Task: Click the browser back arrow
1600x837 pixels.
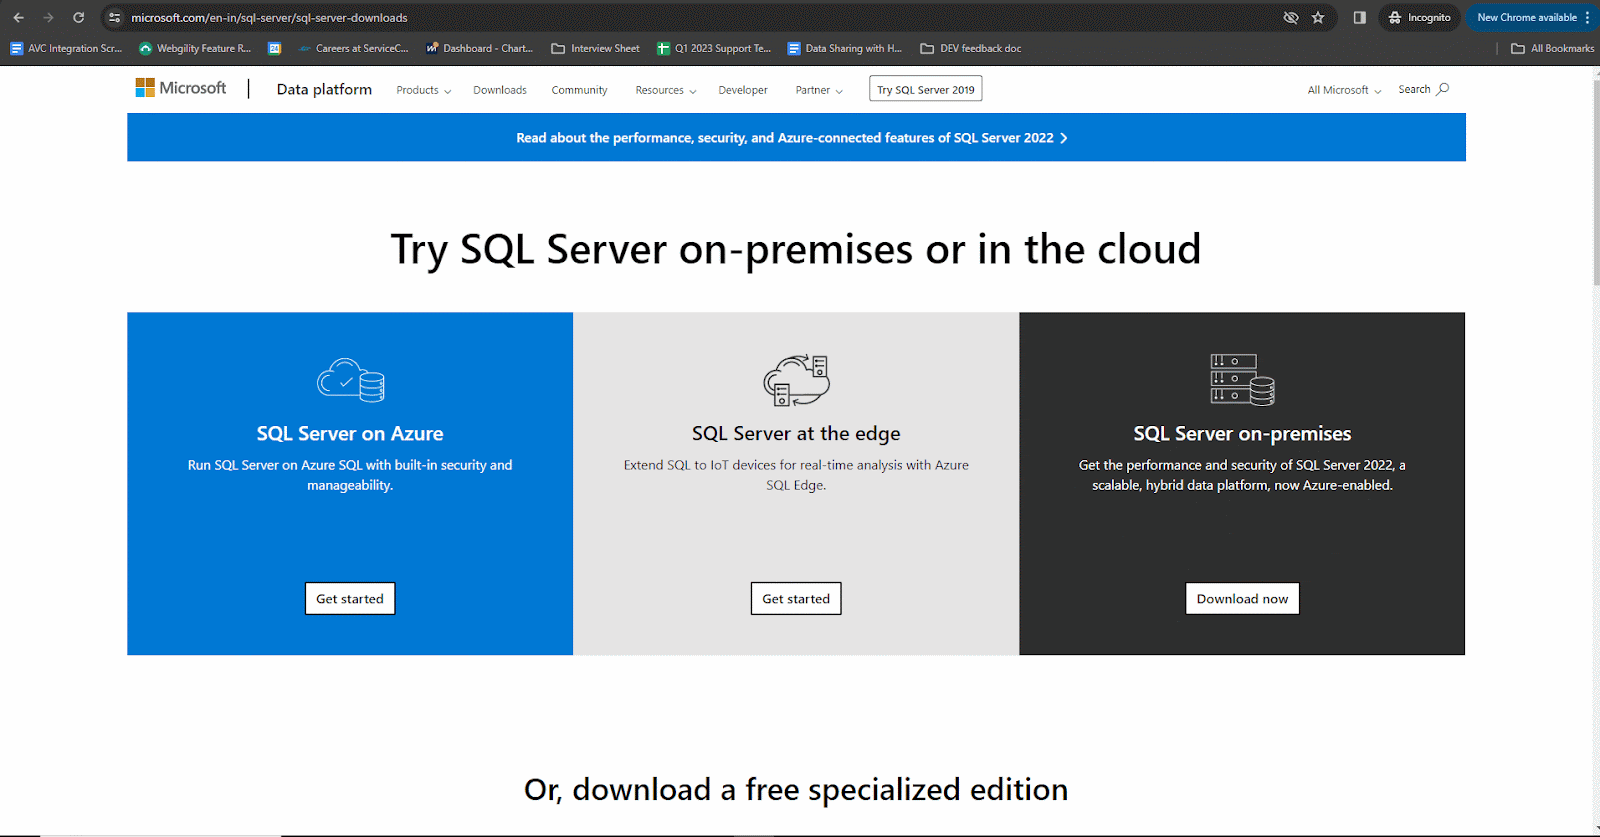Action: point(19,18)
